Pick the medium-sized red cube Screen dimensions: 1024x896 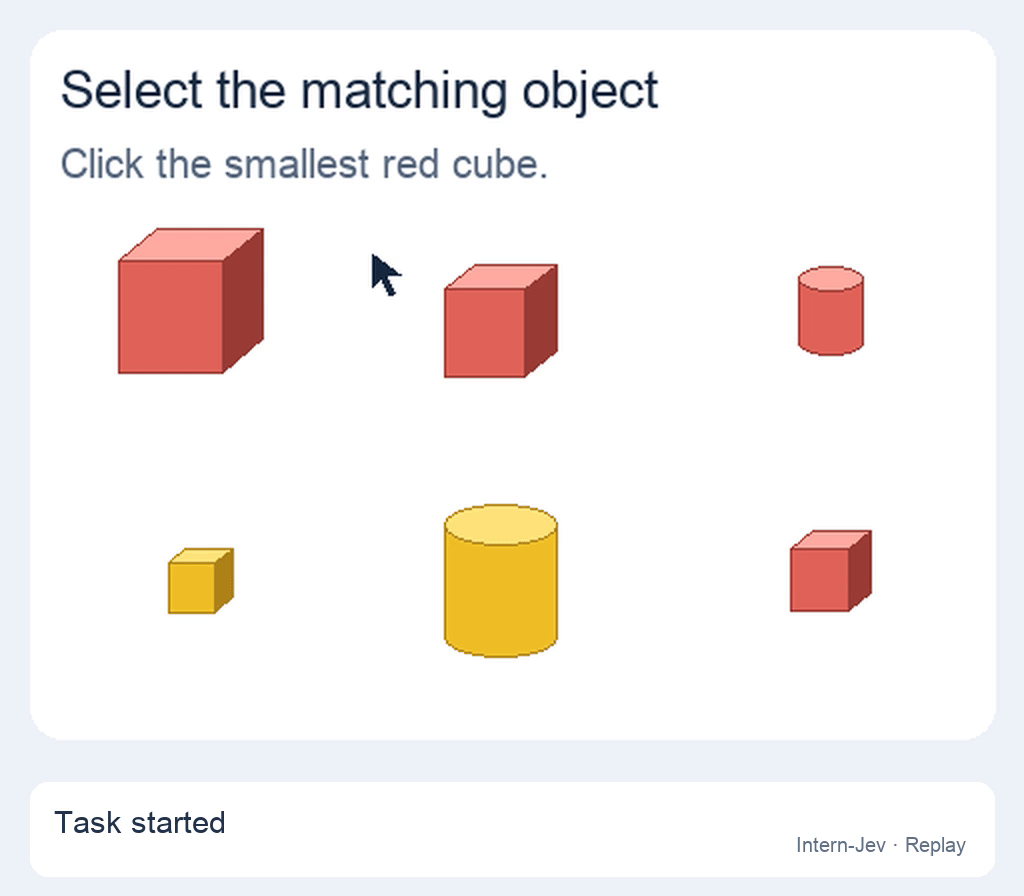pos(501,321)
